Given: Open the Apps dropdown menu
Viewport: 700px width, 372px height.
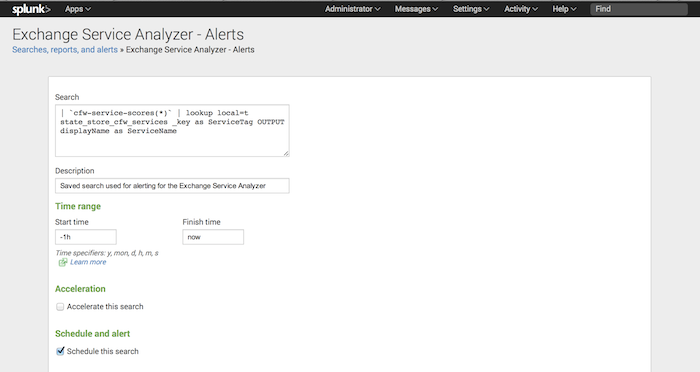Looking at the screenshot, I should pos(78,9).
